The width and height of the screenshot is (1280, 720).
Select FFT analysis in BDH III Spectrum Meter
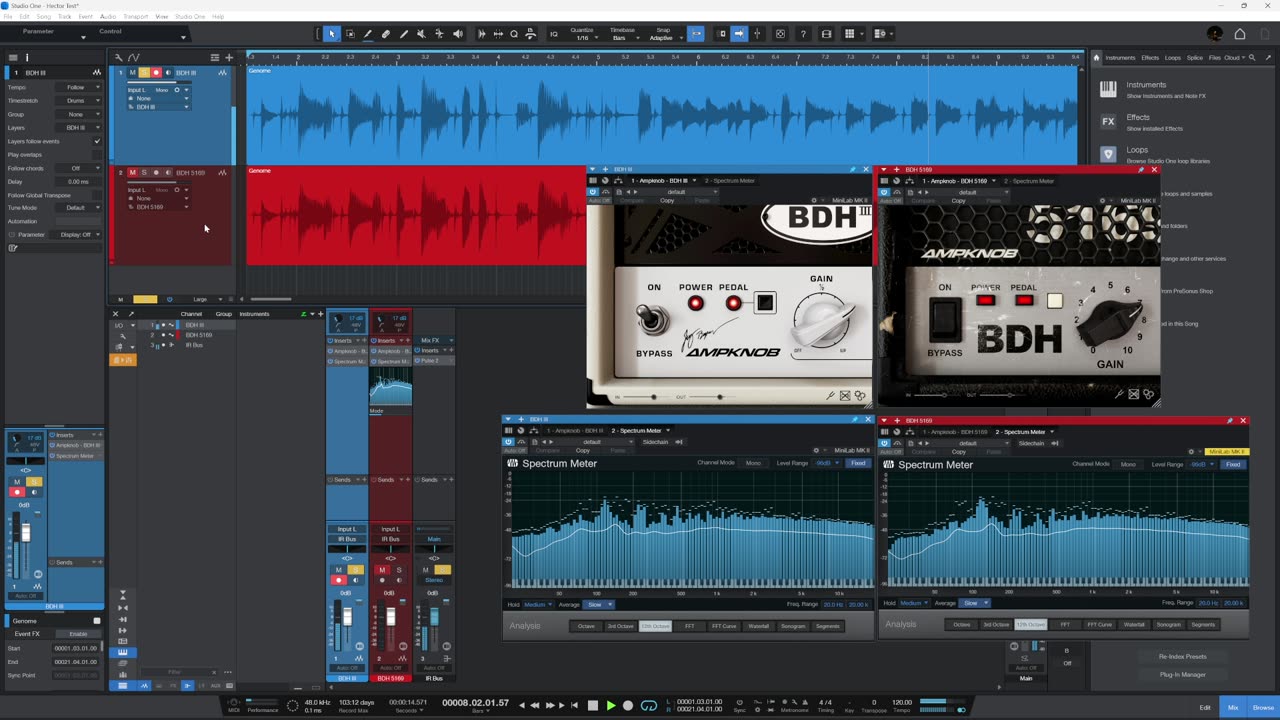[689, 626]
